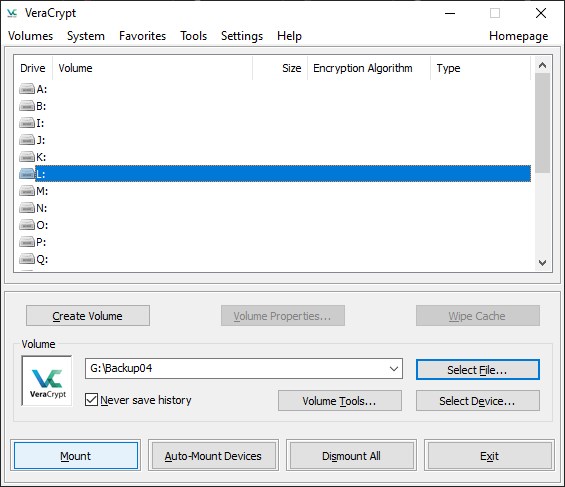Open the Favorites menu

[142, 36]
